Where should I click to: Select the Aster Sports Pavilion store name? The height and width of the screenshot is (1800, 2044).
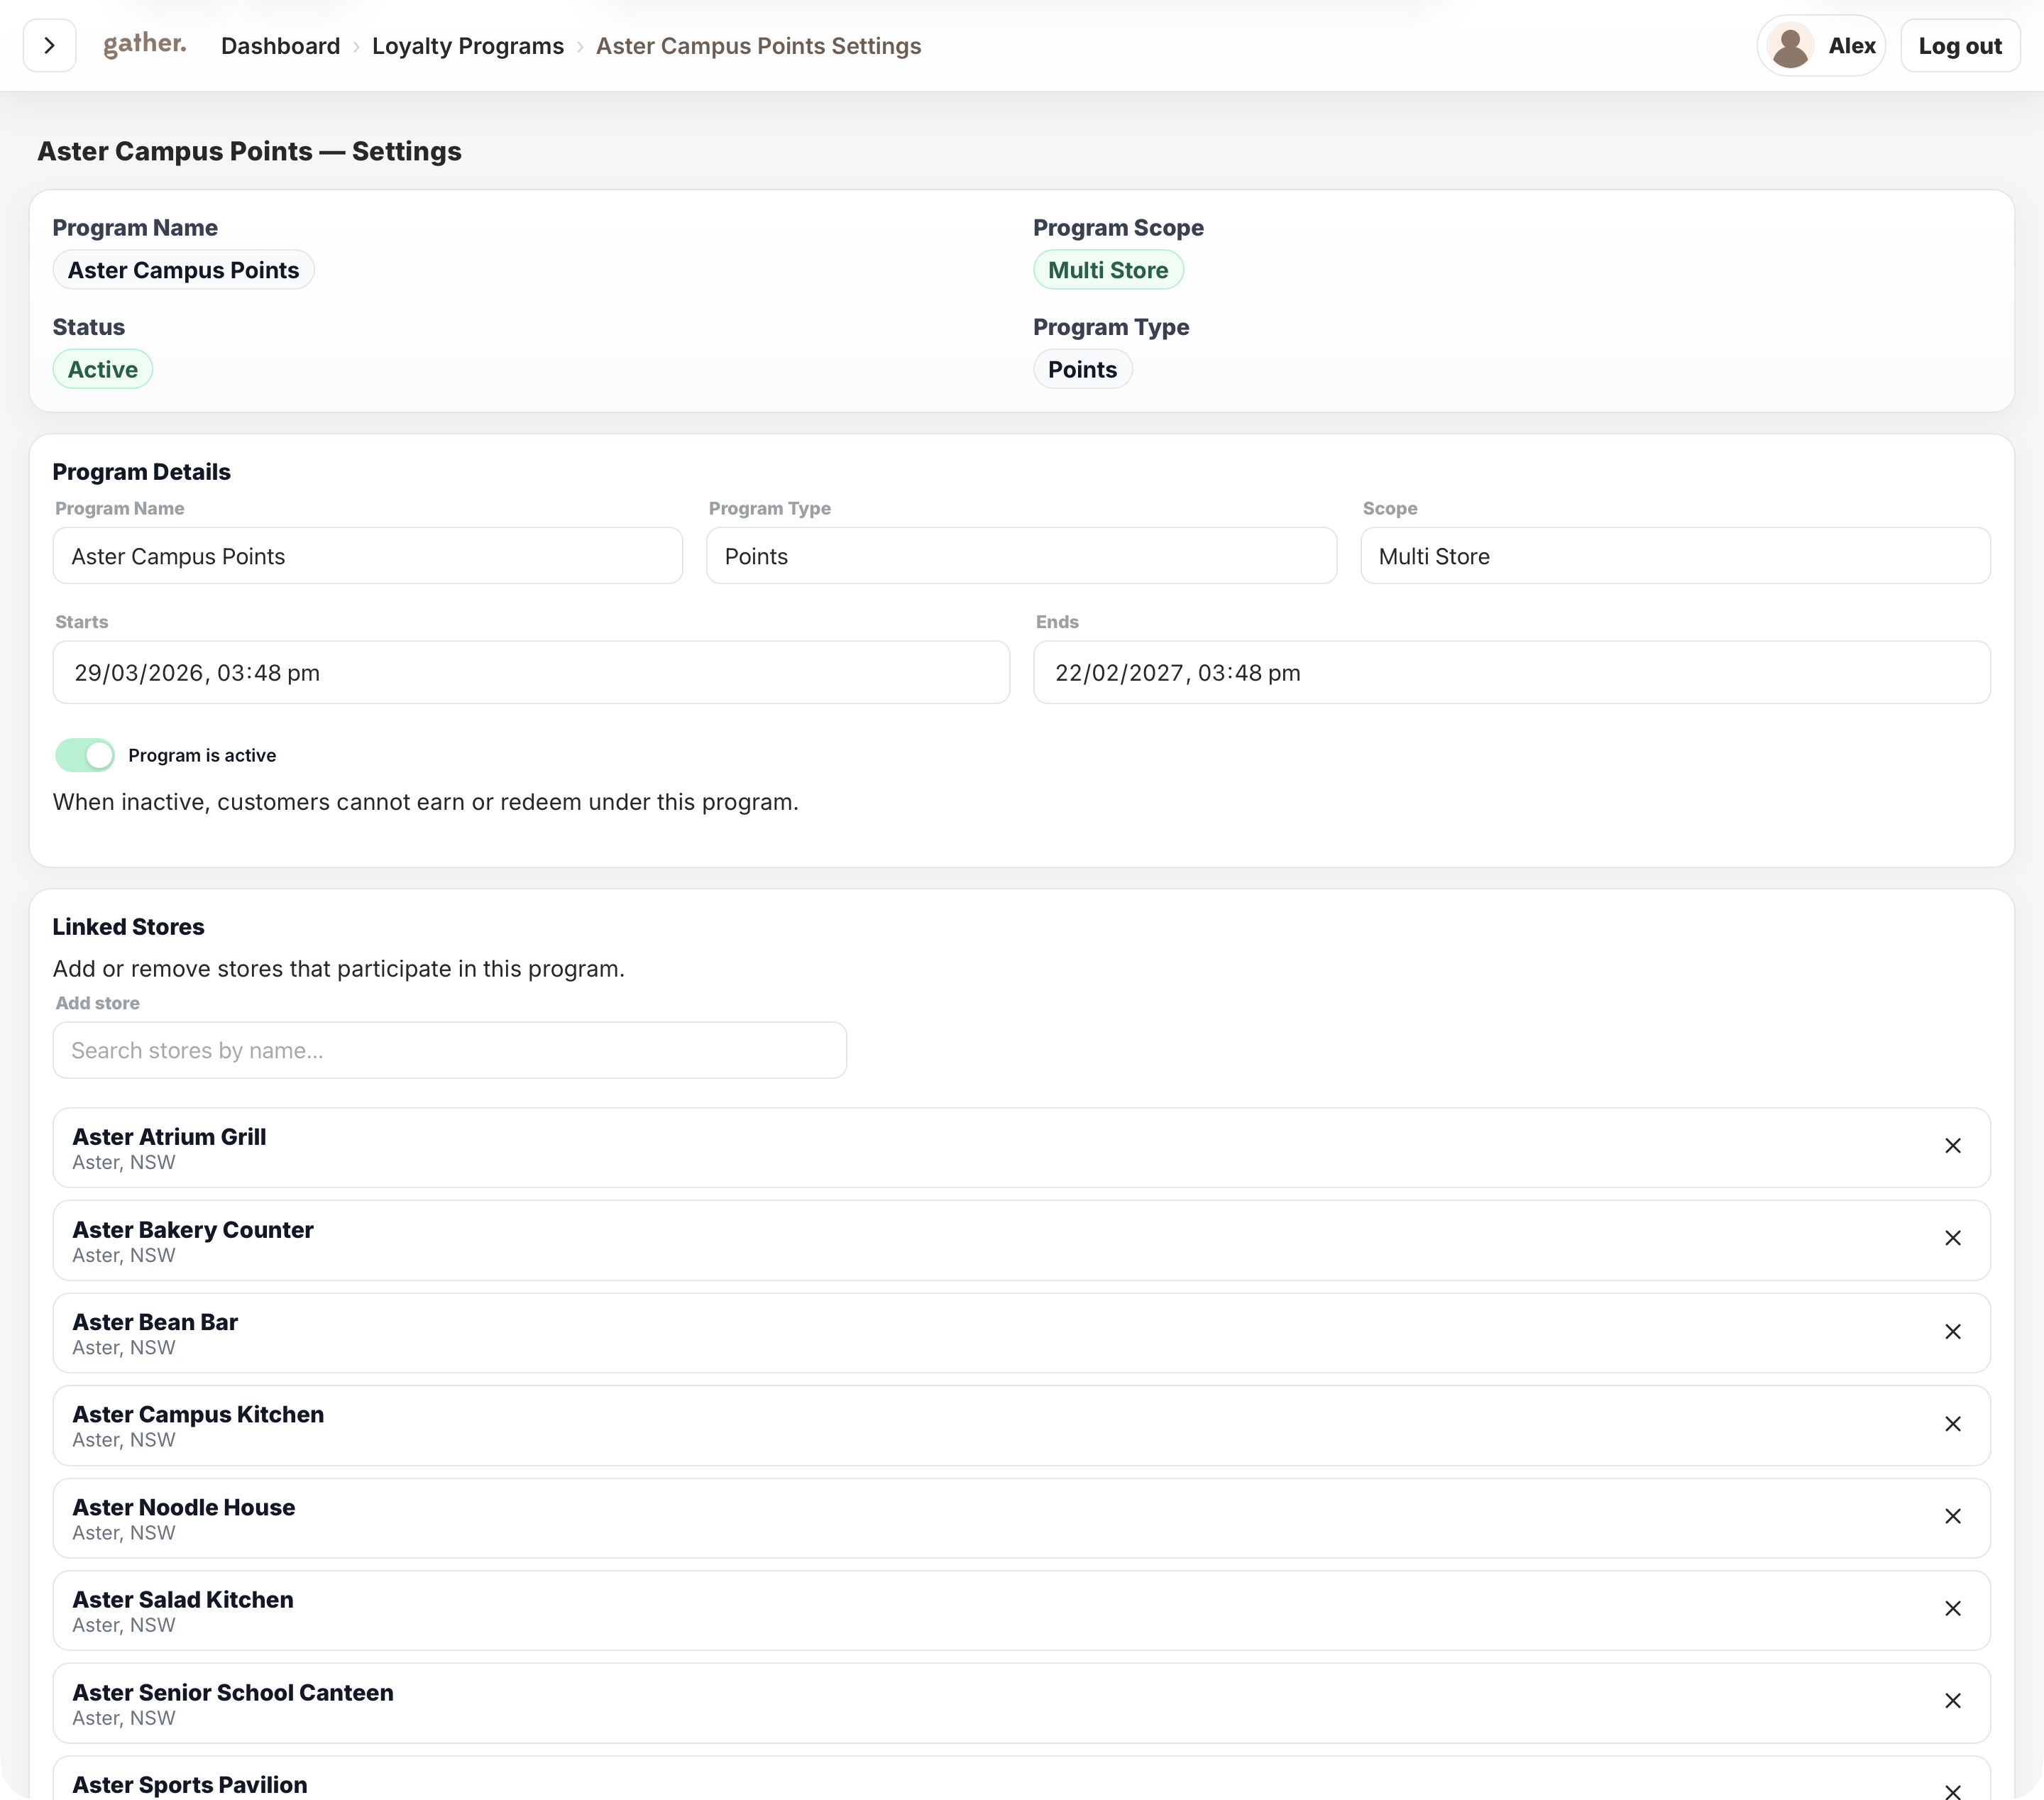190,1785
